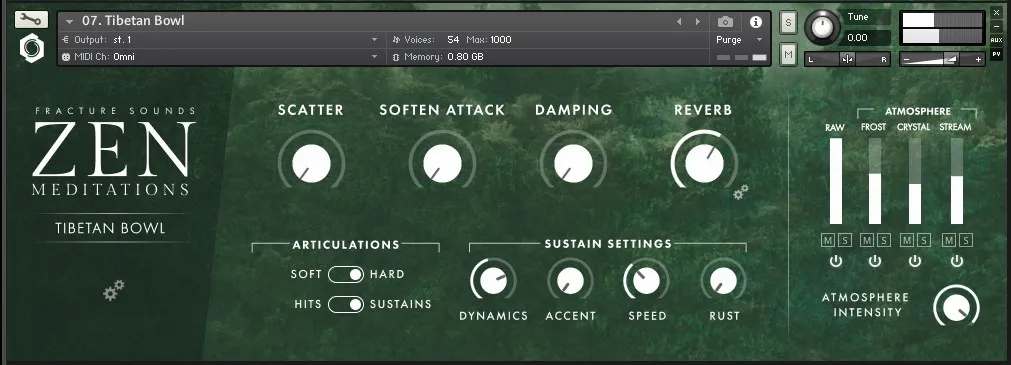Click the volume minus icon

point(907,59)
